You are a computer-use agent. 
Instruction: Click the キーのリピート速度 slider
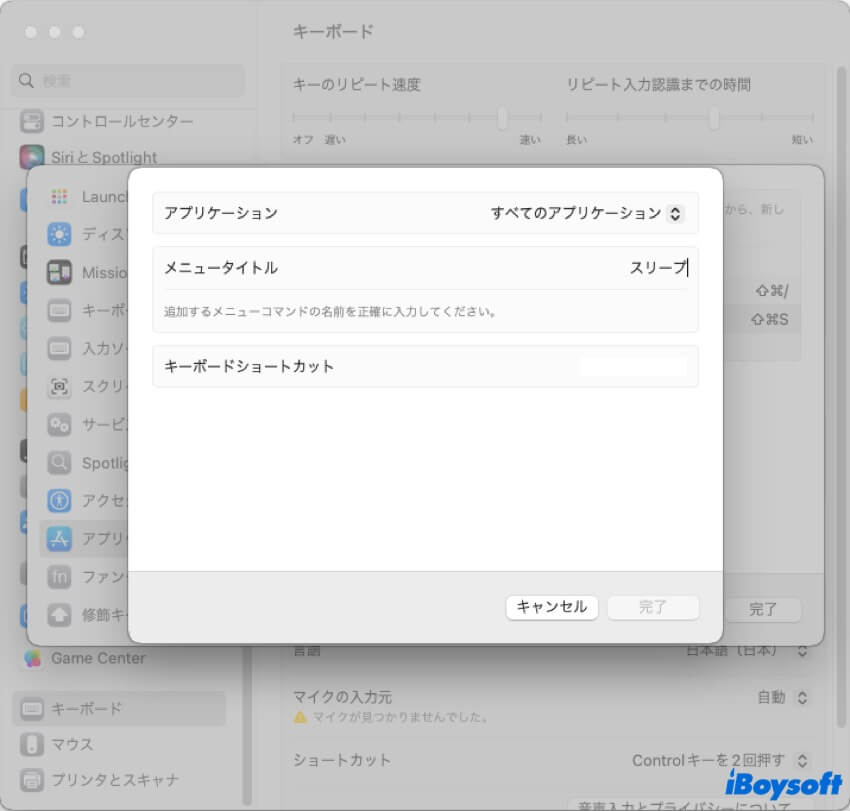pyautogui.click(x=502, y=118)
